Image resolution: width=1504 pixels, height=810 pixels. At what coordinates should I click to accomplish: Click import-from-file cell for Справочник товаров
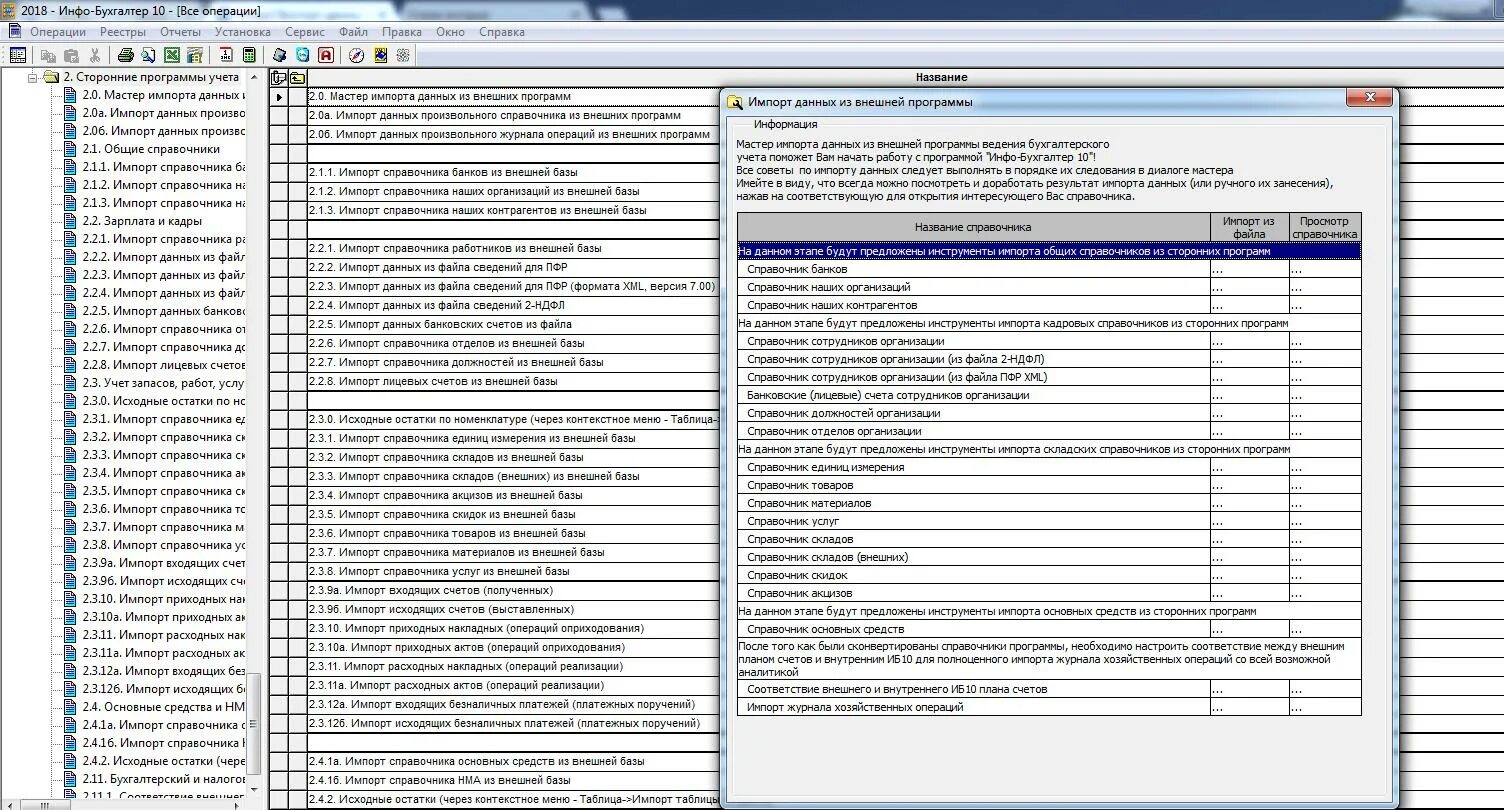pos(1249,485)
